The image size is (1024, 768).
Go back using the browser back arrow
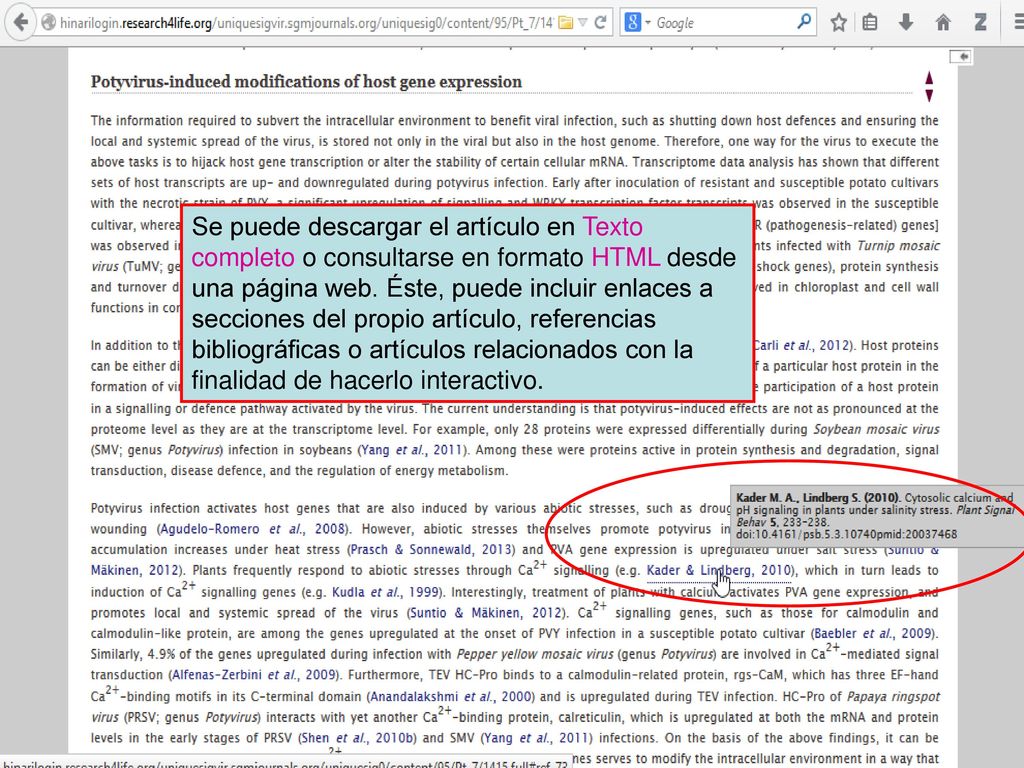[20, 22]
